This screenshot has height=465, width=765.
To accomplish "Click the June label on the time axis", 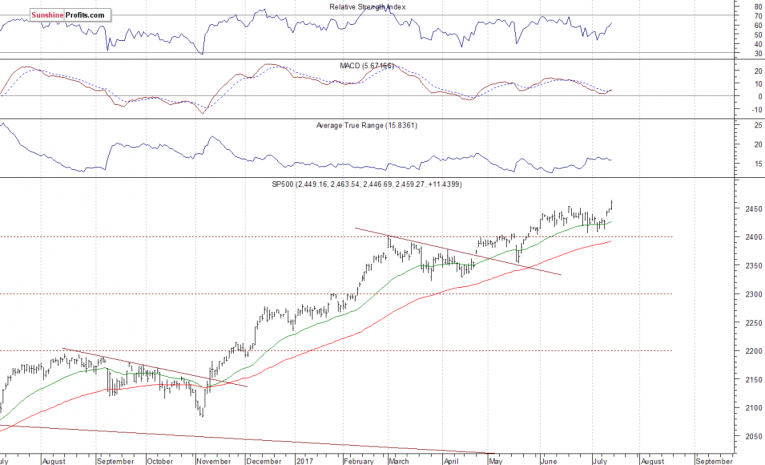I will [548, 460].
